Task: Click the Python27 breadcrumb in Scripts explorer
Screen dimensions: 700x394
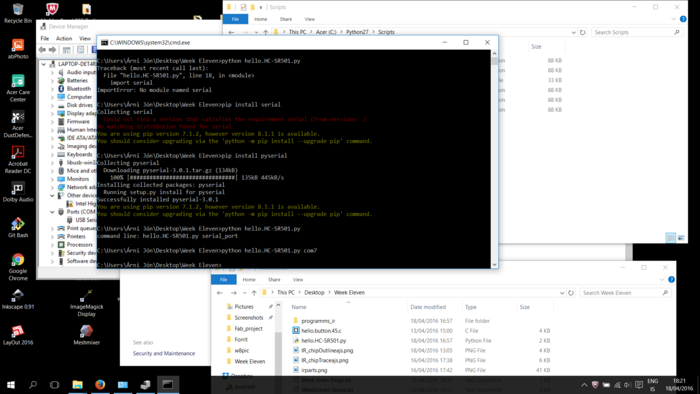Action: pyautogui.click(x=357, y=32)
